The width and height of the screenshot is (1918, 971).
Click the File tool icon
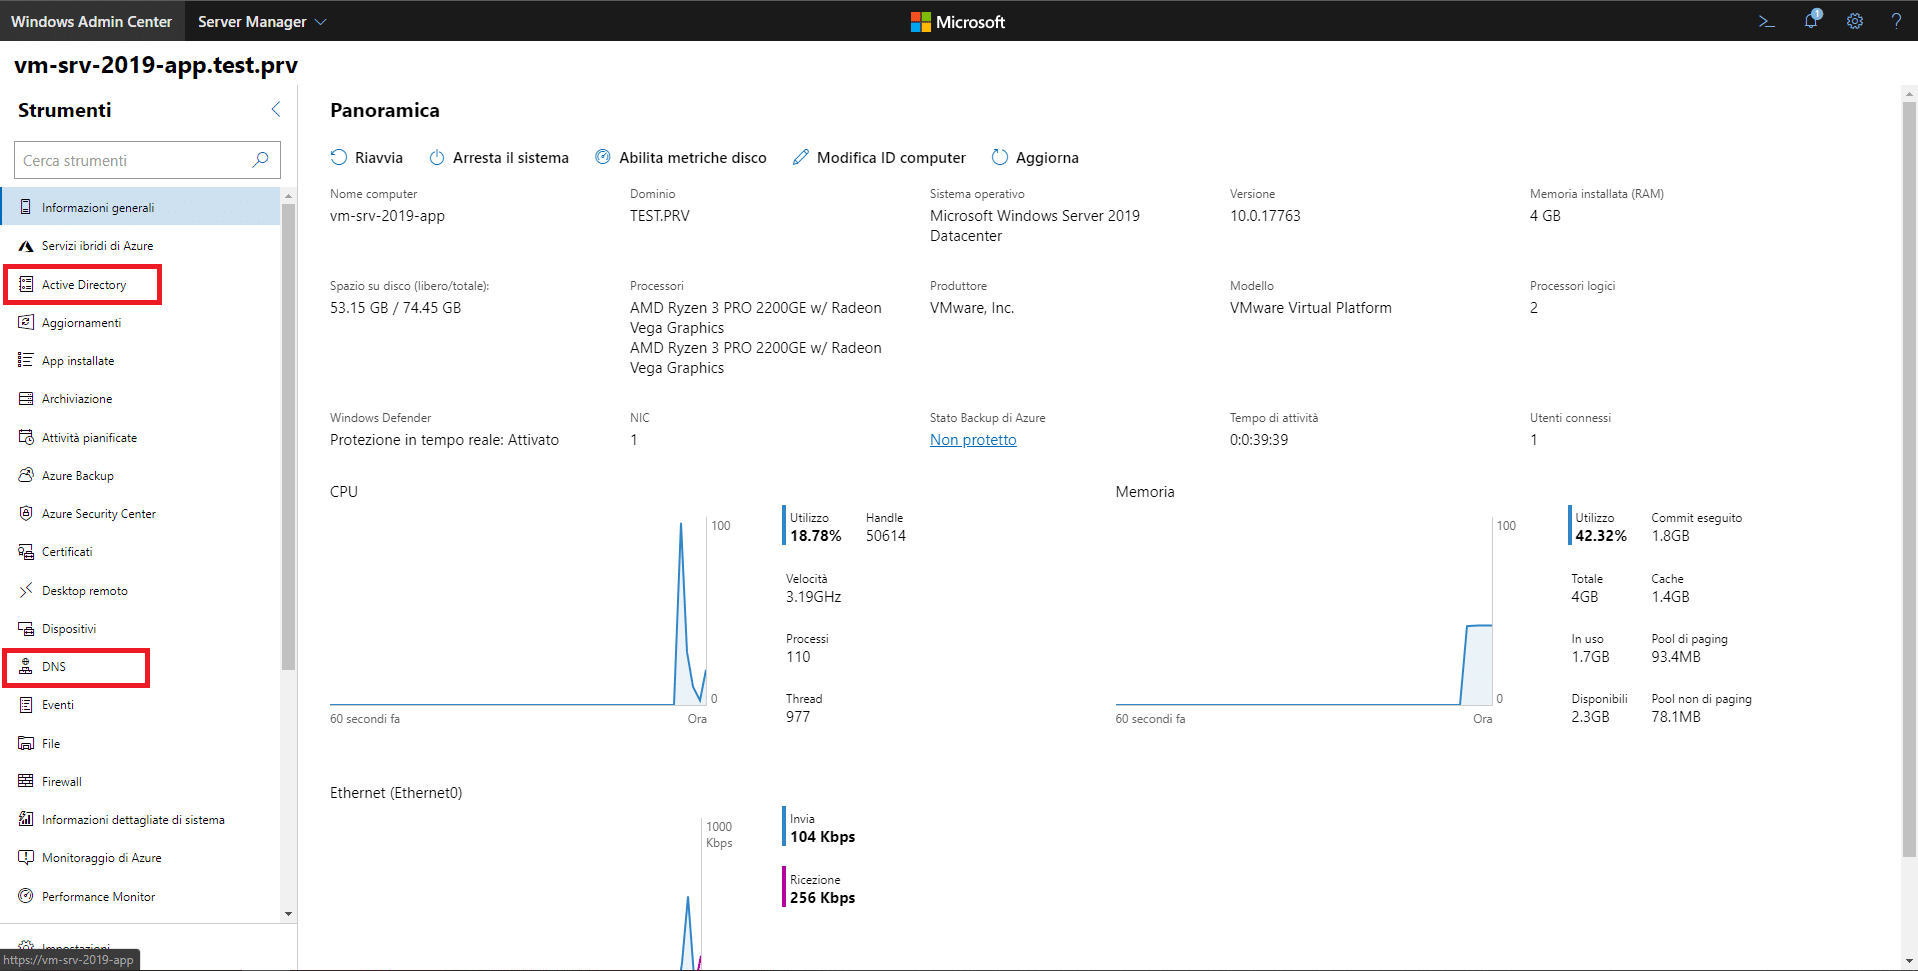coord(26,743)
